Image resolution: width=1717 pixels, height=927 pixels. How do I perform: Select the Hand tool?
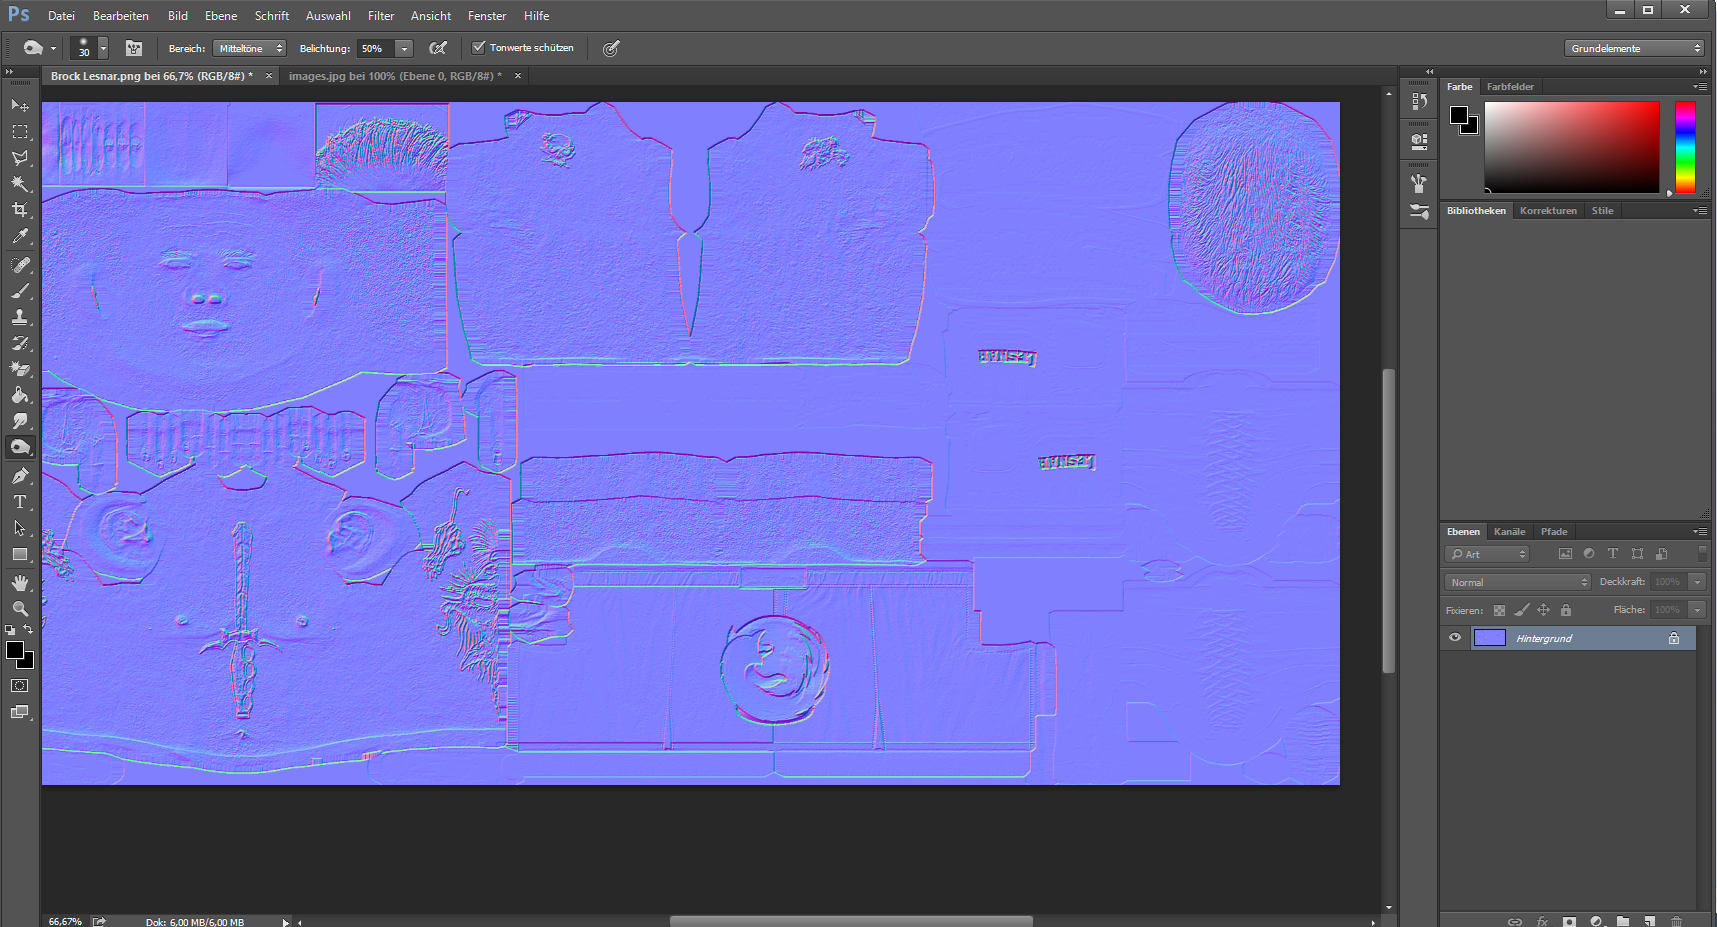click(x=20, y=582)
